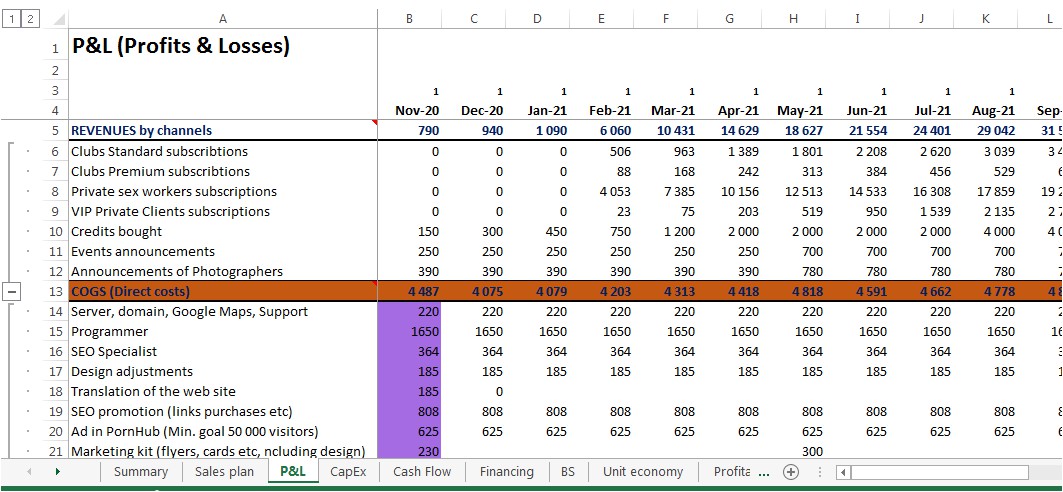Screen dimensions: 1063x492
Task: Select the Design adjustments row label
Action: 222,372
